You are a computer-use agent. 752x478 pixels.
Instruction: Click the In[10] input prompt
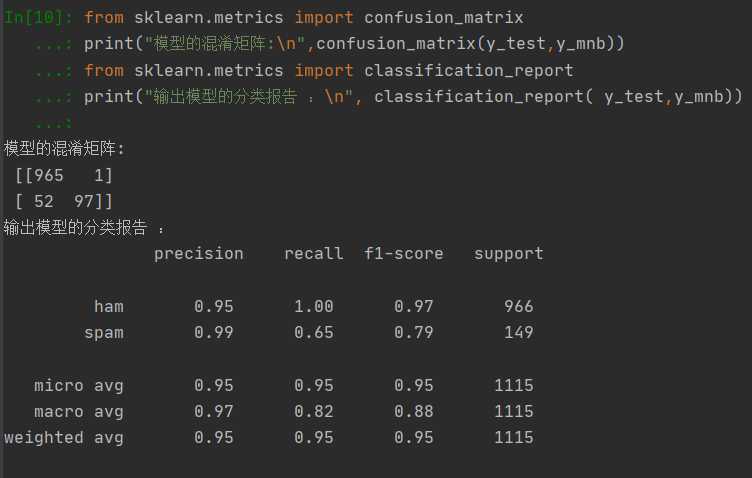(39, 18)
